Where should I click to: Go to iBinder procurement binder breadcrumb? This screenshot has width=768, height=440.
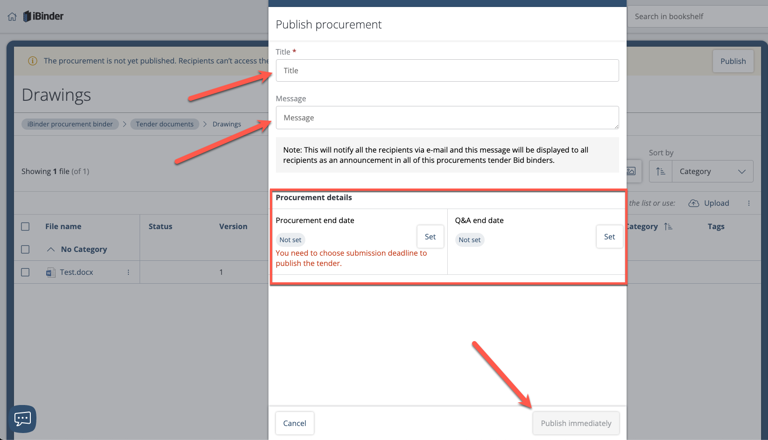[70, 124]
